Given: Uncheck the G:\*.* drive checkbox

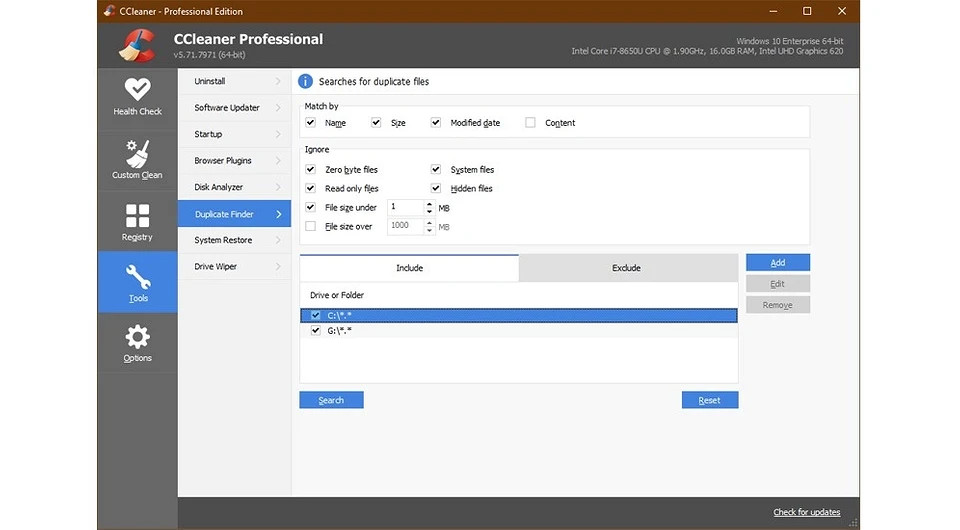Looking at the screenshot, I should [x=316, y=330].
